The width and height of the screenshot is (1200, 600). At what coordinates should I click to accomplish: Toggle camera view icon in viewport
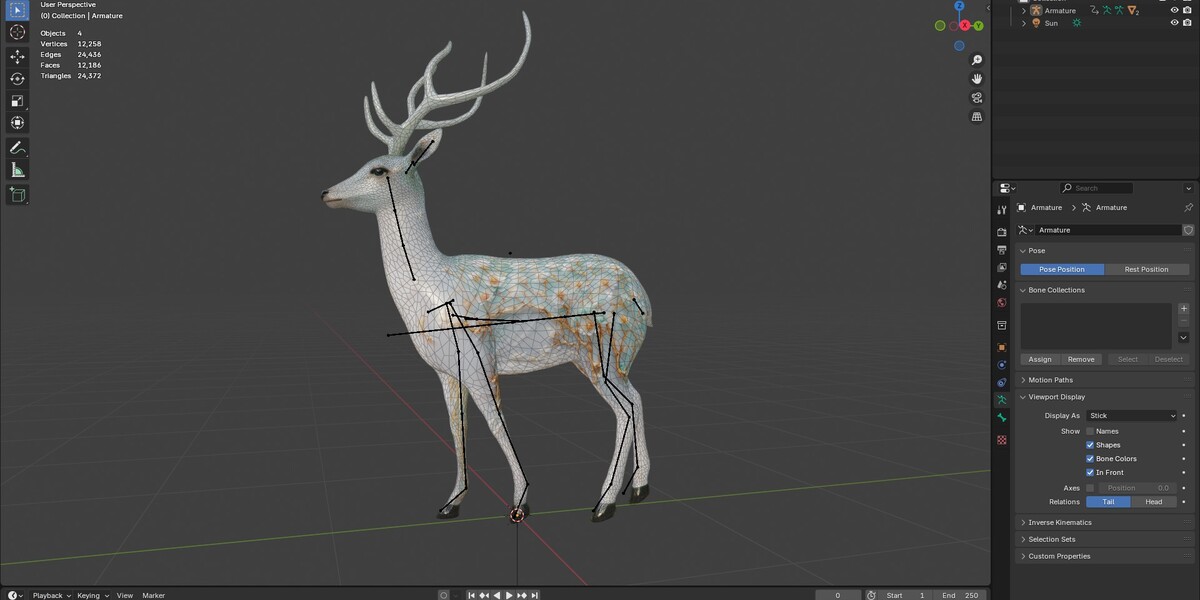click(977, 98)
